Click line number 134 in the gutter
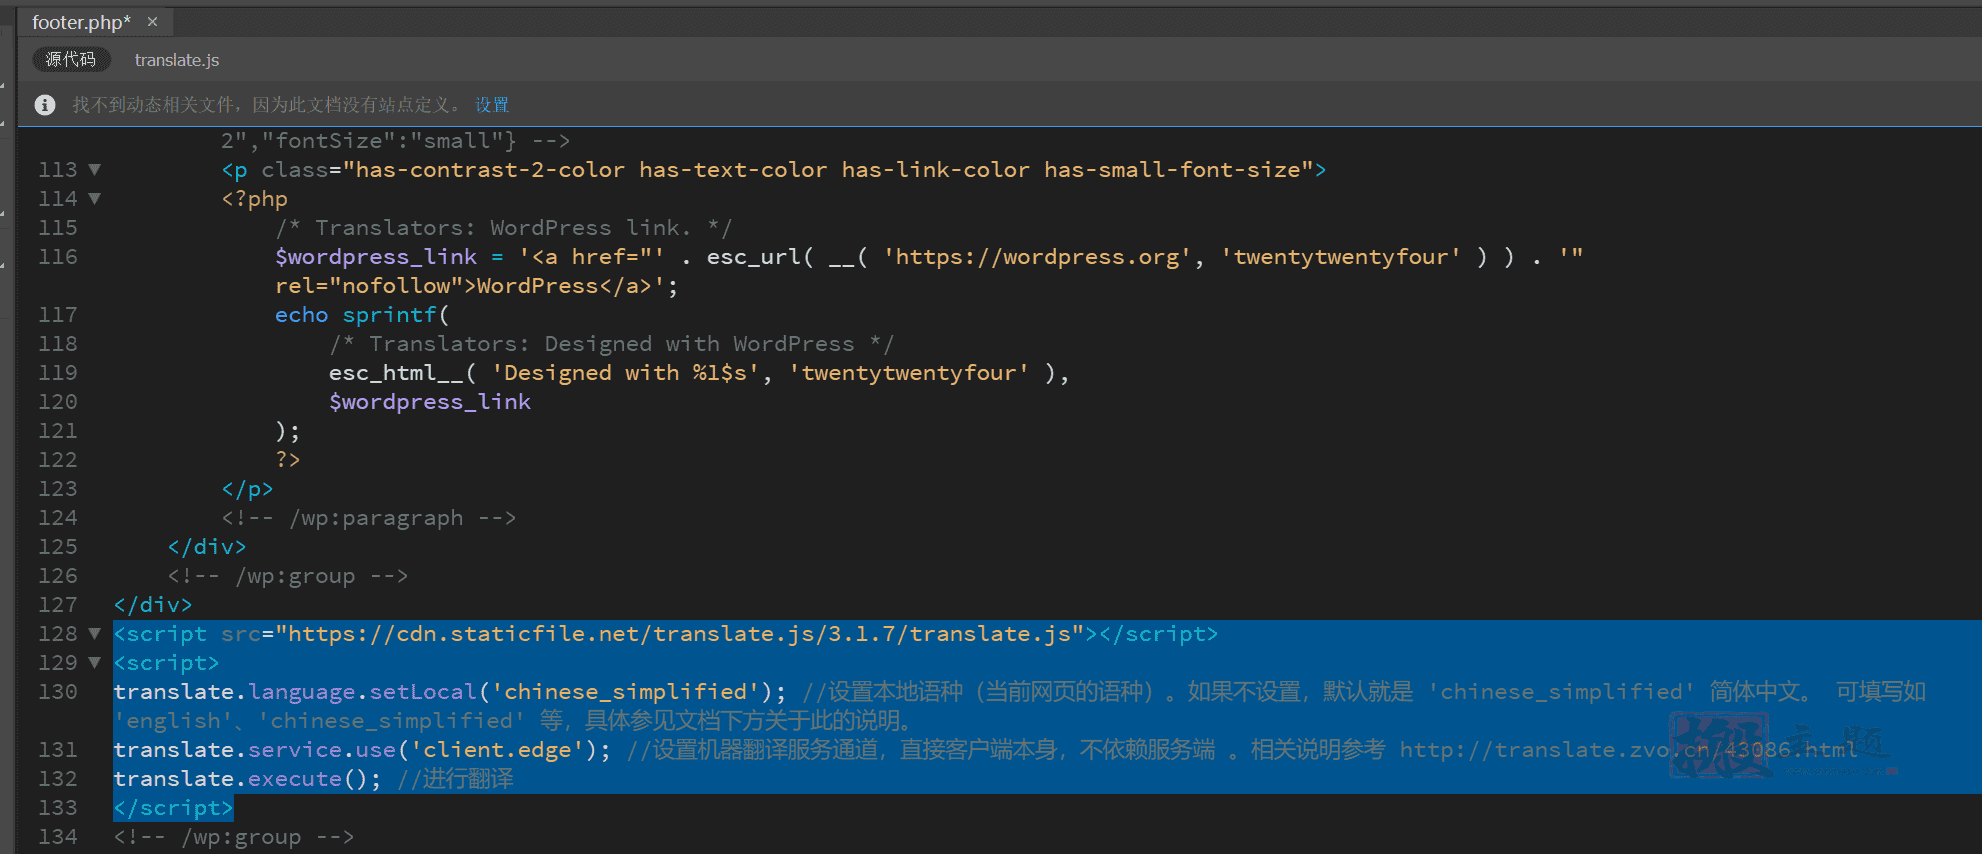The image size is (1982, 854). click(x=58, y=837)
